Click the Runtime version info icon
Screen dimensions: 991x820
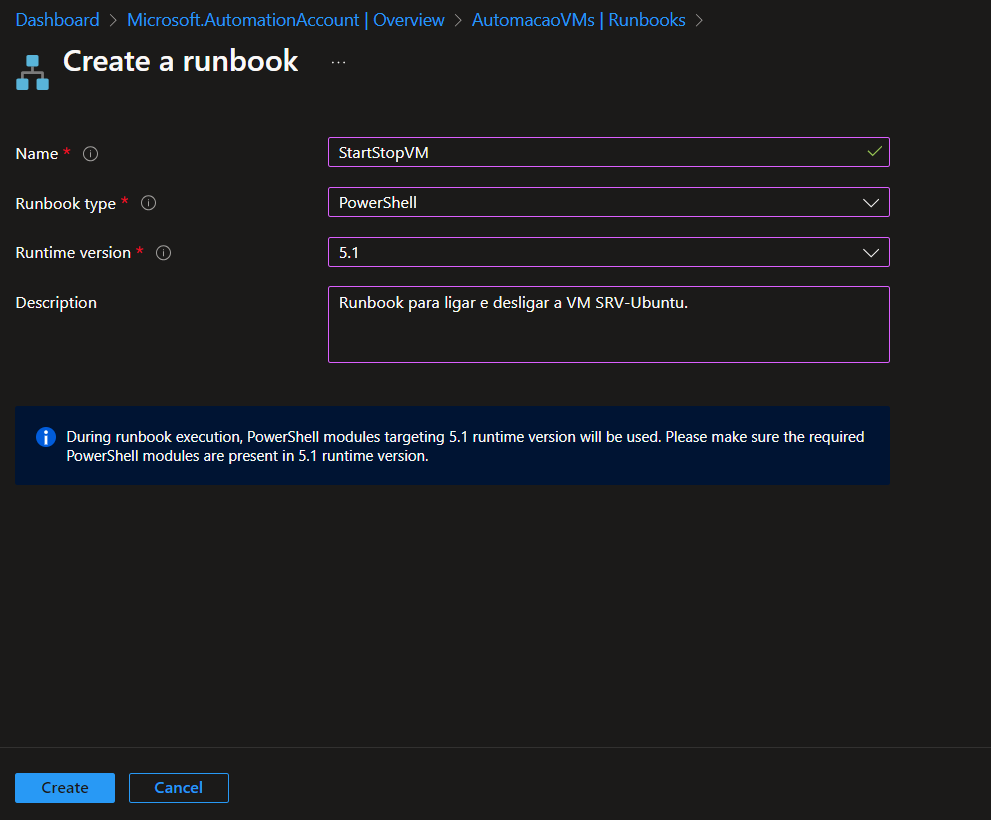click(164, 253)
